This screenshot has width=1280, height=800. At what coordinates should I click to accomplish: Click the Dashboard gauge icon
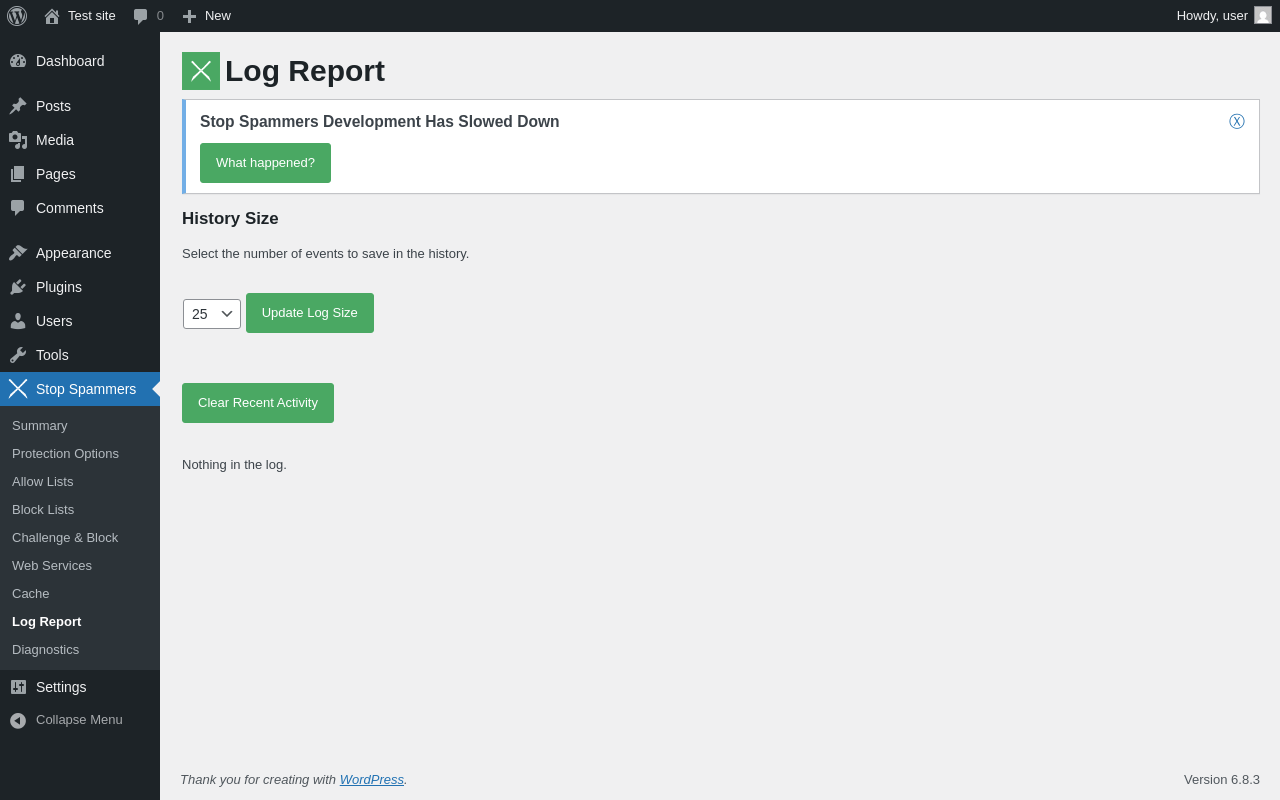pos(18,61)
